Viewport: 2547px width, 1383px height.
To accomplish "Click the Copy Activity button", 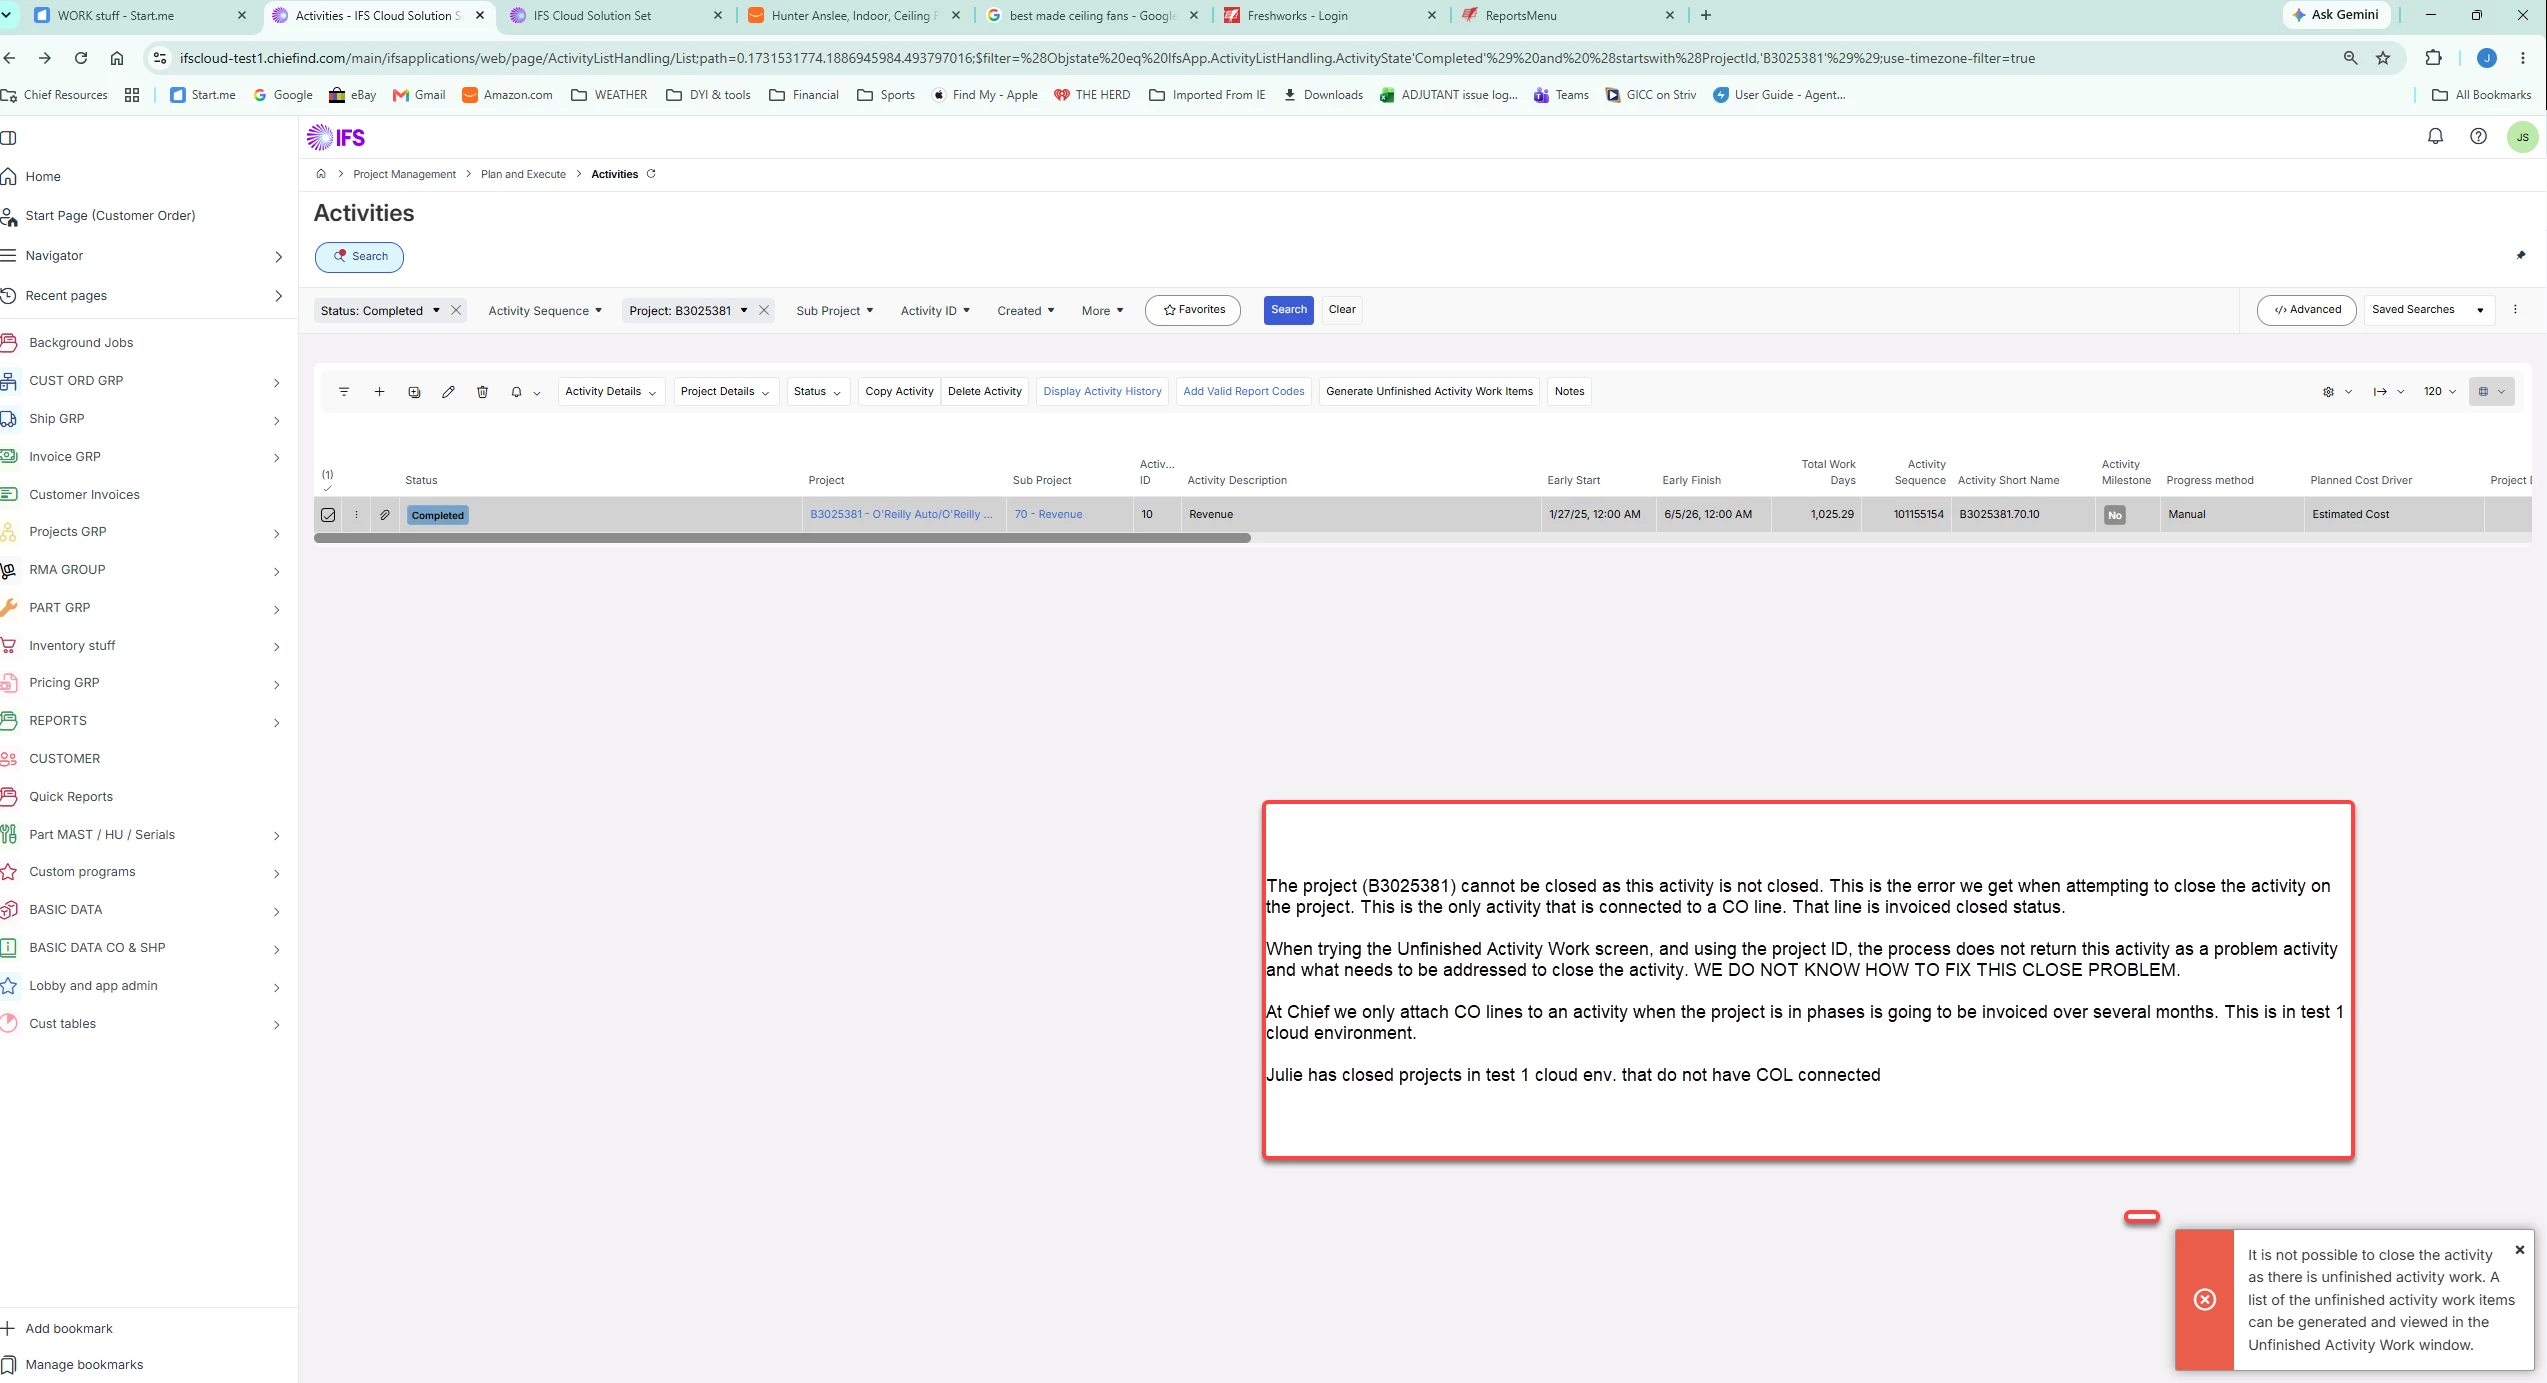I will 899,392.
